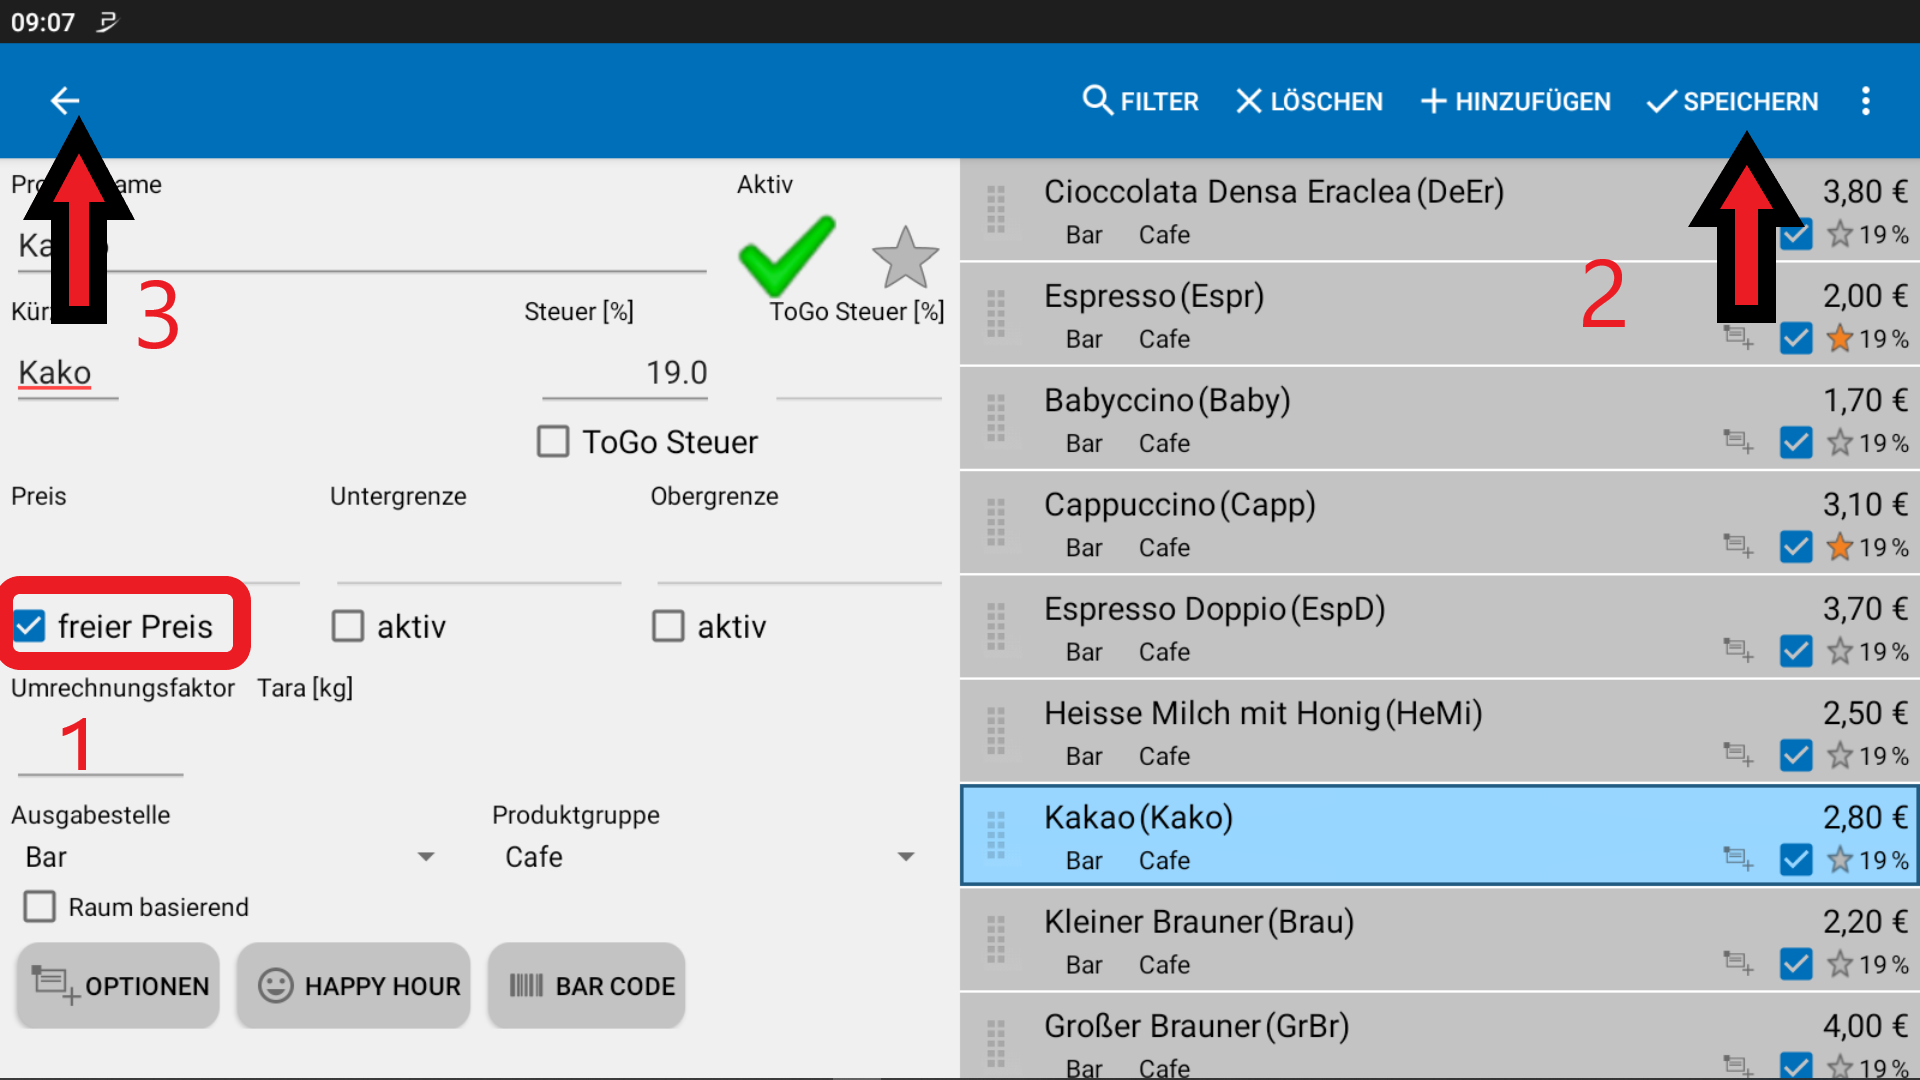Viewport: 1920px width, 1080px height.
Task: Check the Raum basierend checkbox
Action: (40, 906)
